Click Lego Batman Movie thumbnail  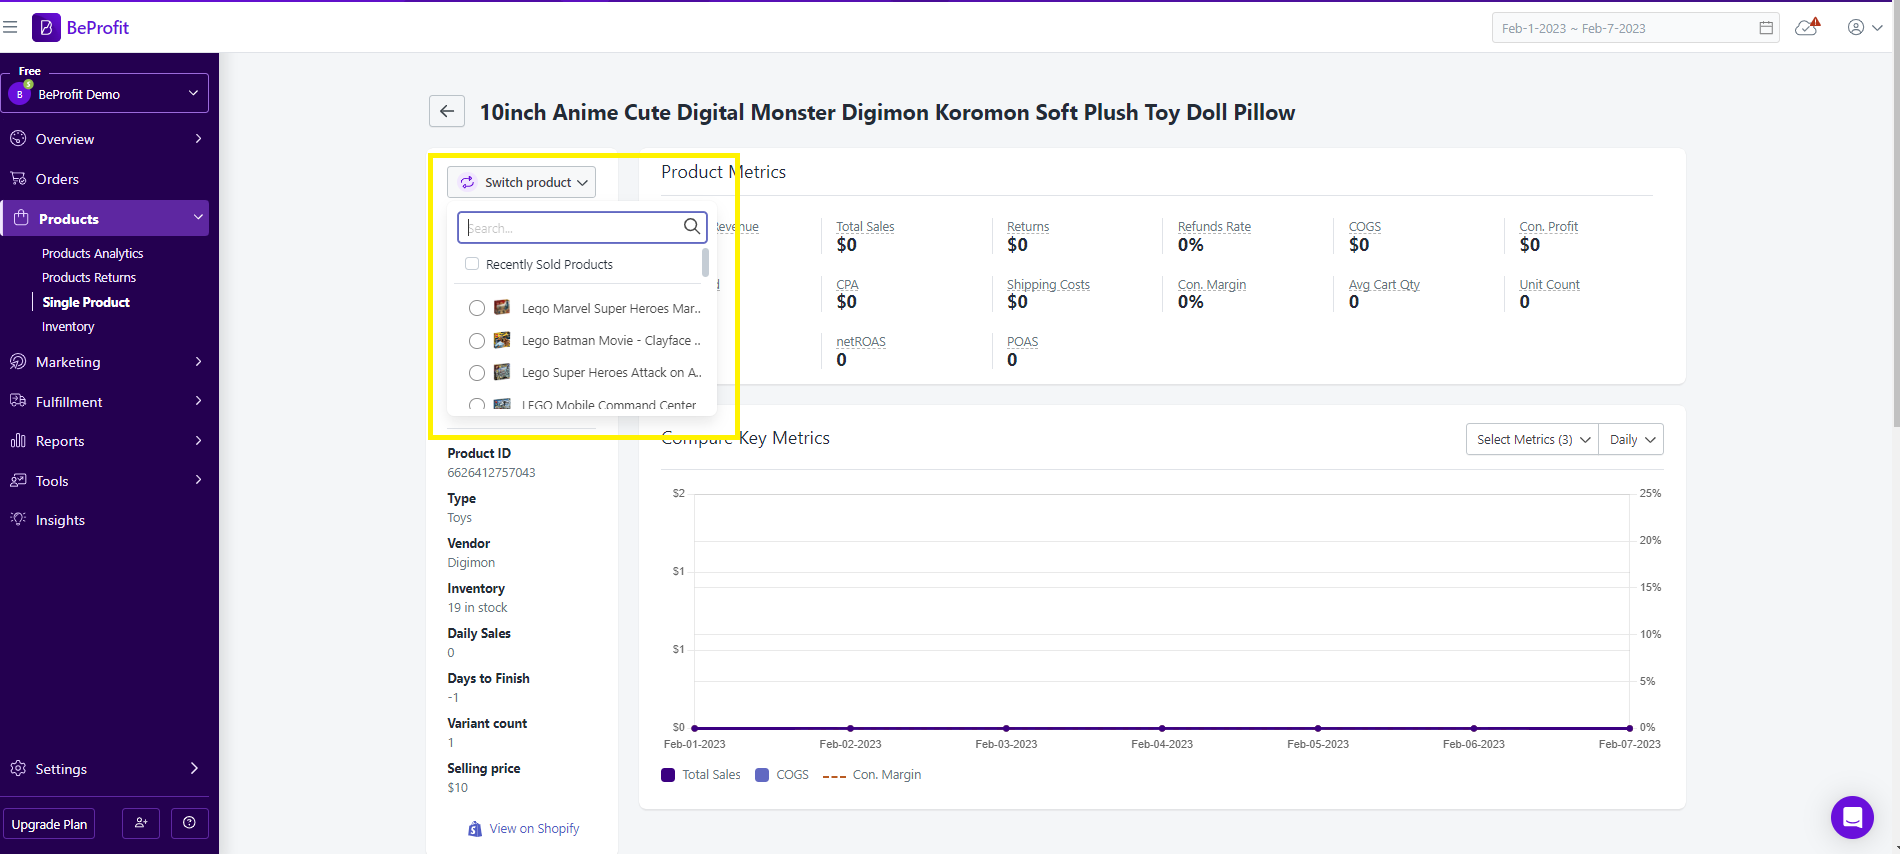[x=502, y=340]
